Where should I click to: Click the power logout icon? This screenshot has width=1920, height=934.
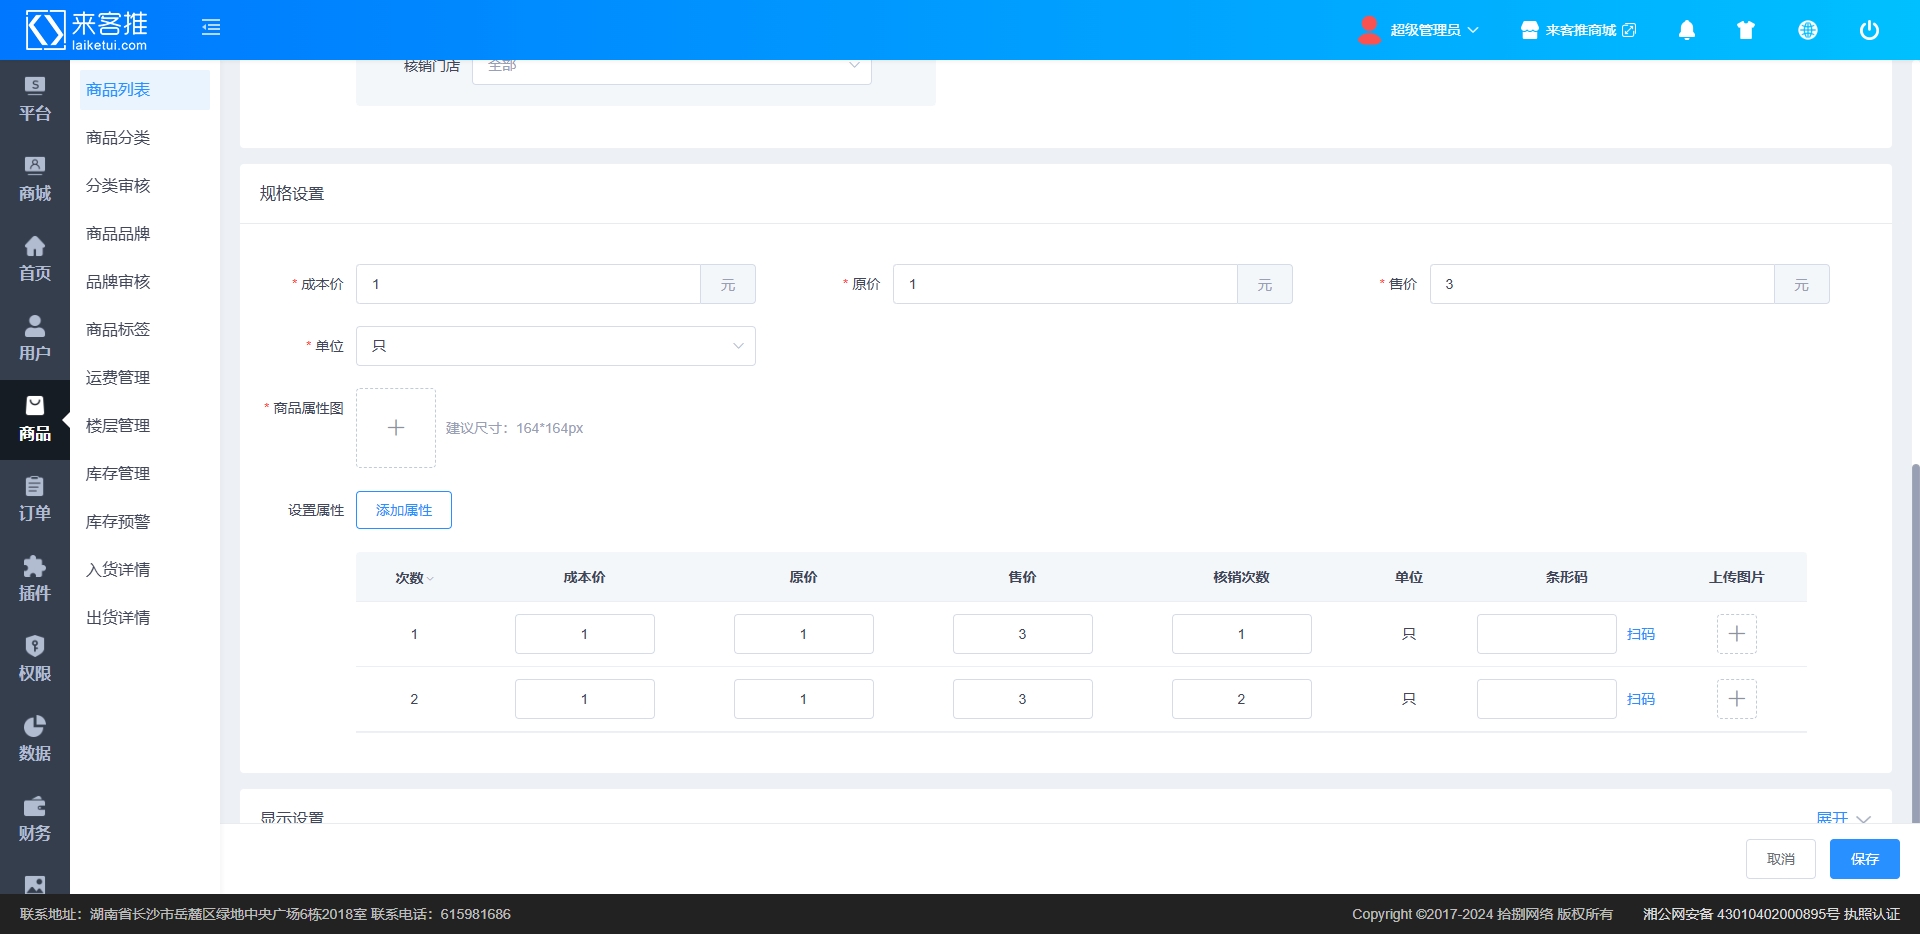[1868, 30]
